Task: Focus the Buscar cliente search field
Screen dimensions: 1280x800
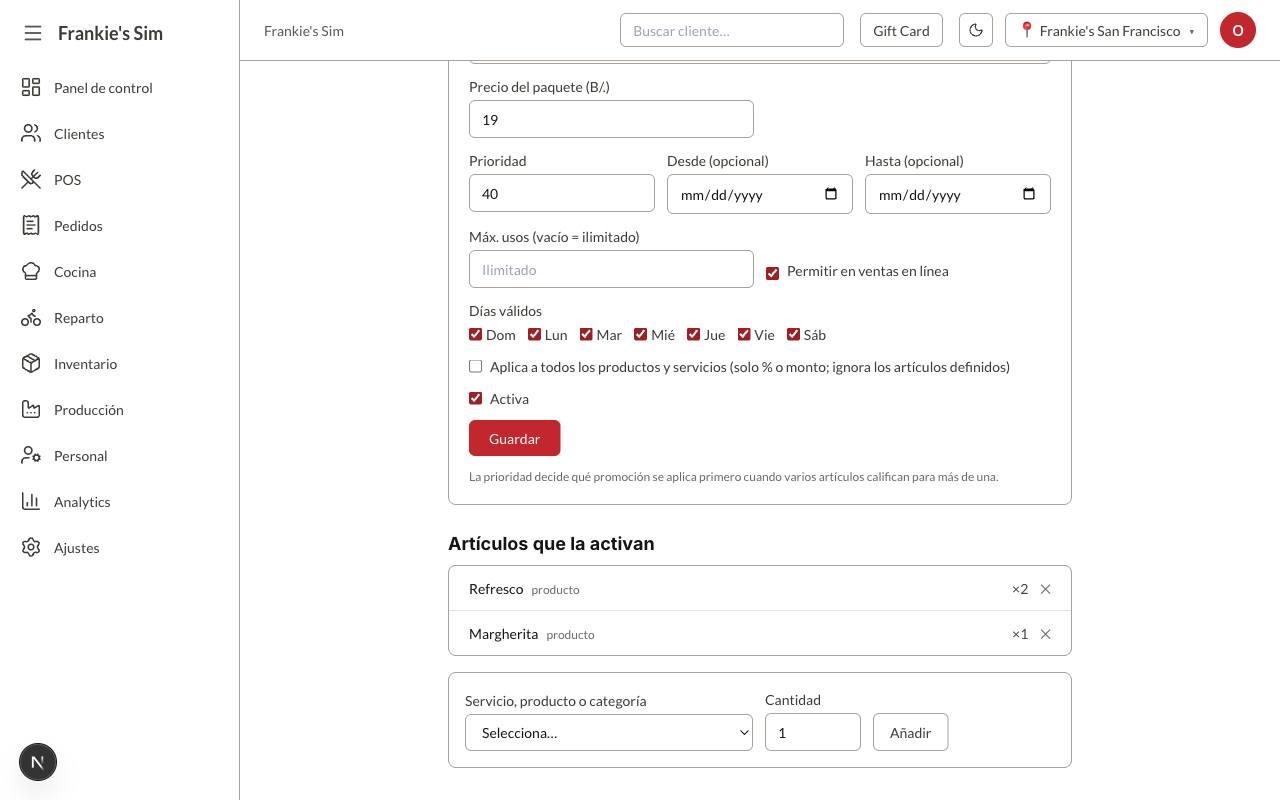Action: pos(732,31)
